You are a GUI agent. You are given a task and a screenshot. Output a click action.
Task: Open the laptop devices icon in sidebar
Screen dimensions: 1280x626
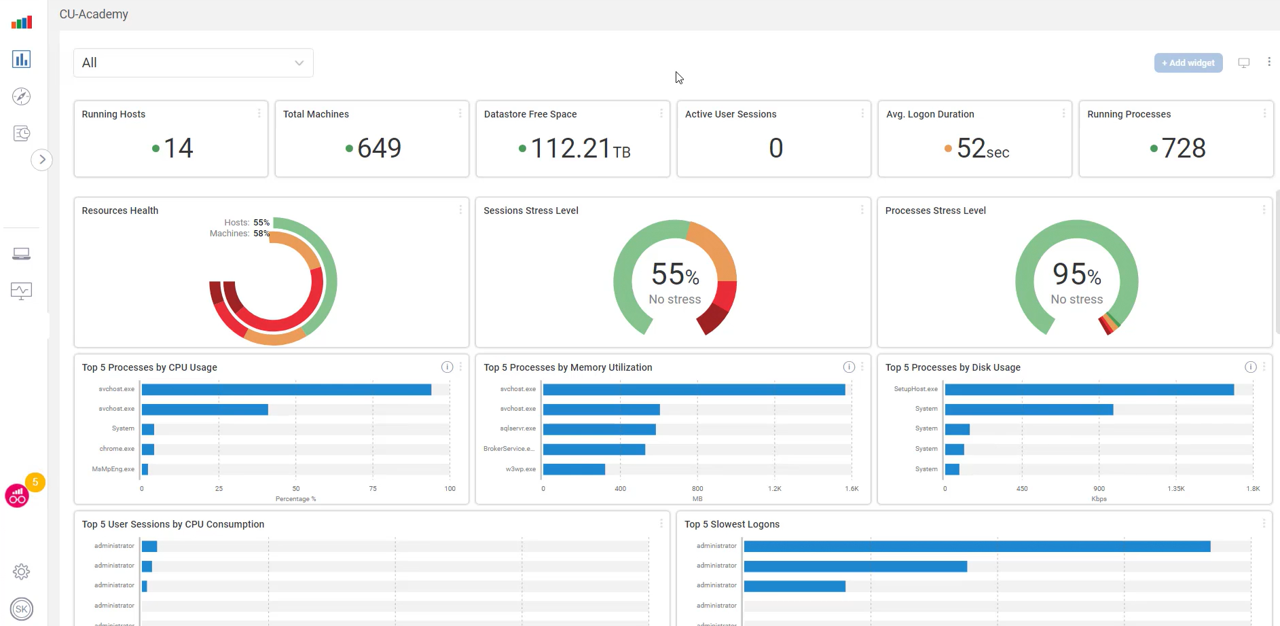(21, 254)
